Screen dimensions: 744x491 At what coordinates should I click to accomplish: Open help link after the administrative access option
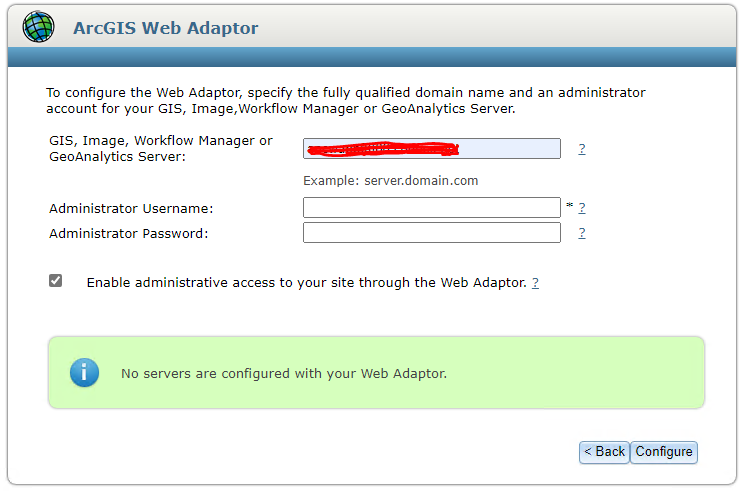pos(535,283)
